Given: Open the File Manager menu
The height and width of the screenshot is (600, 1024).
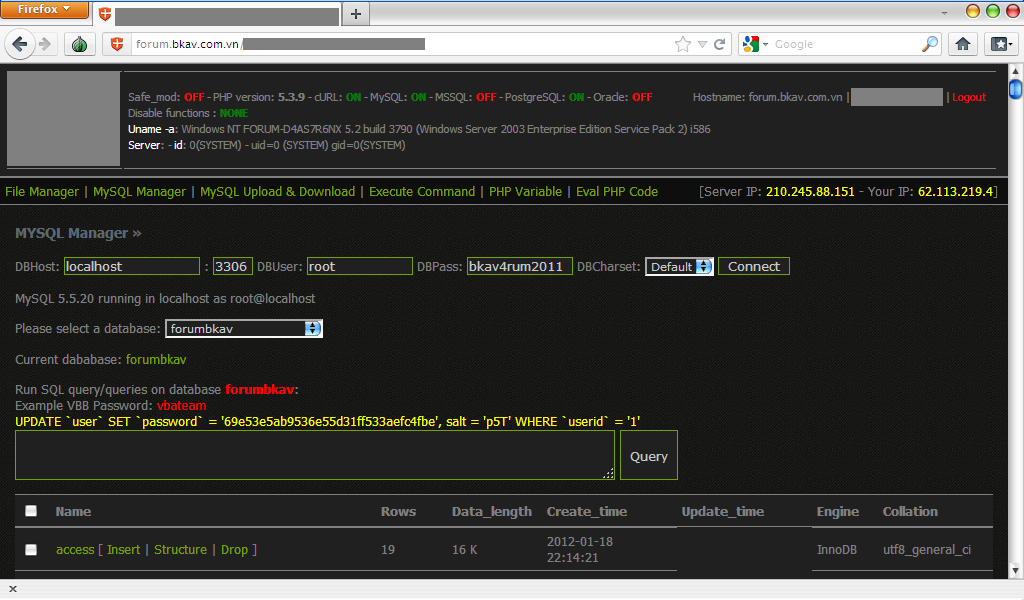Looking at the screenshot, I should pyautogui.click(x=42, y=192).
